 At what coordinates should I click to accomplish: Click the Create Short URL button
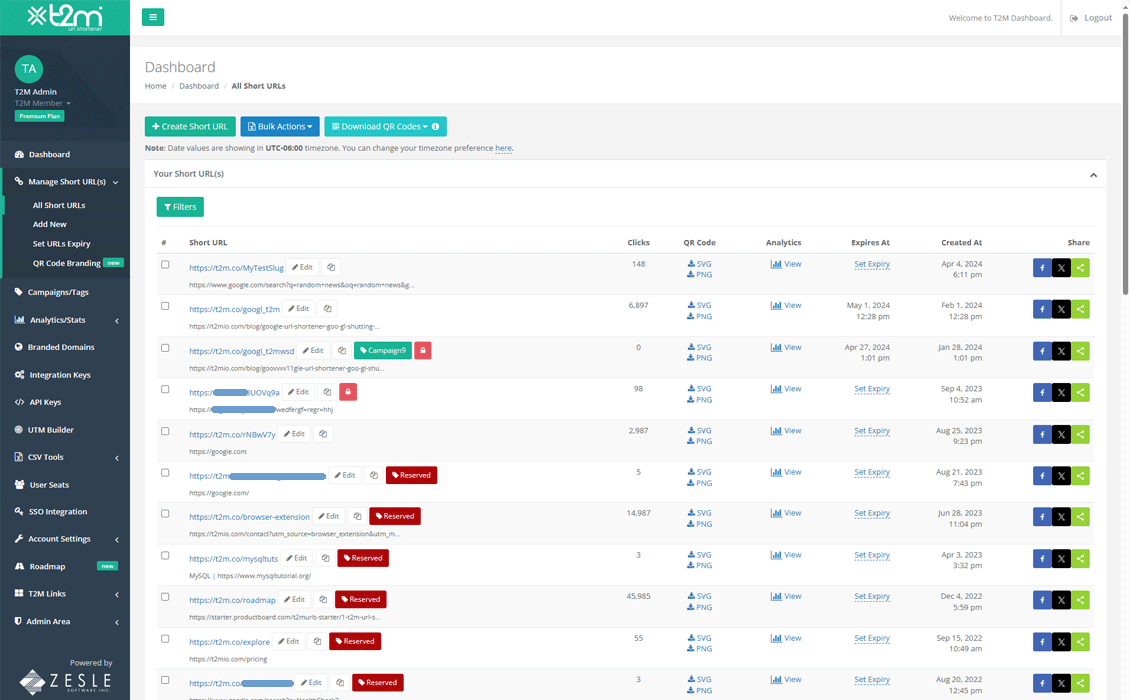pyautogui.click(x=189, y=126)
